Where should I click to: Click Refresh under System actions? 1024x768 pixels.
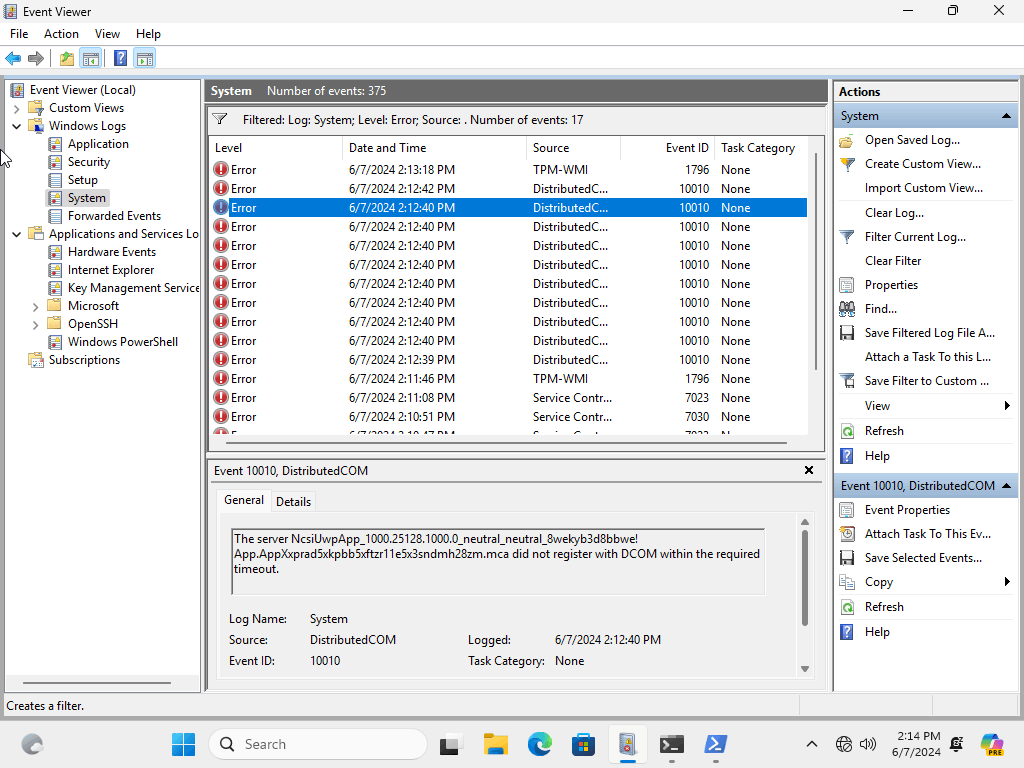884,431
